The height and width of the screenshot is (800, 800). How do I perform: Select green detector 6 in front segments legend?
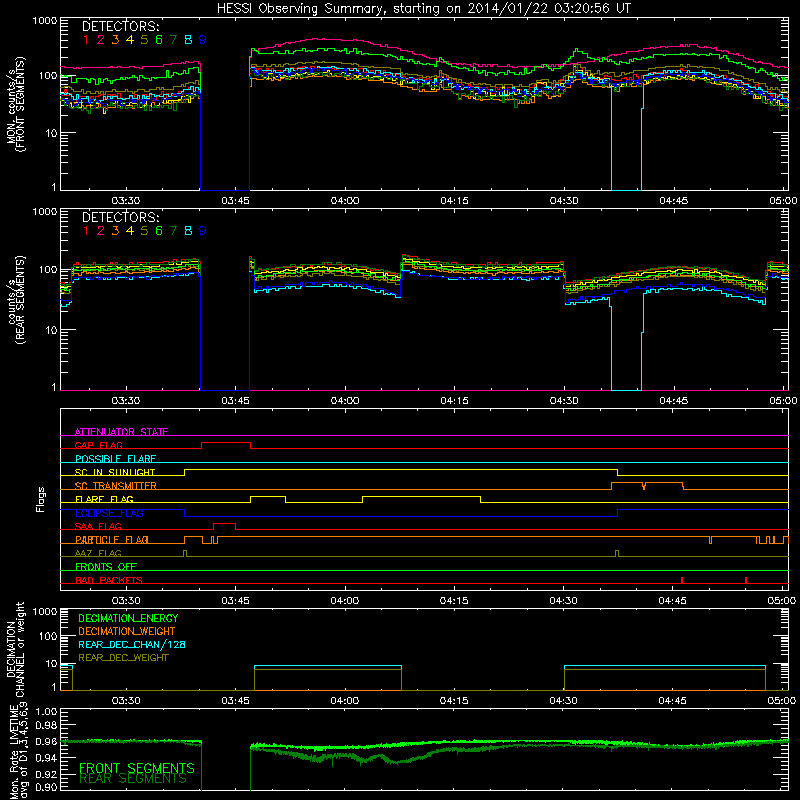(159, 40)
